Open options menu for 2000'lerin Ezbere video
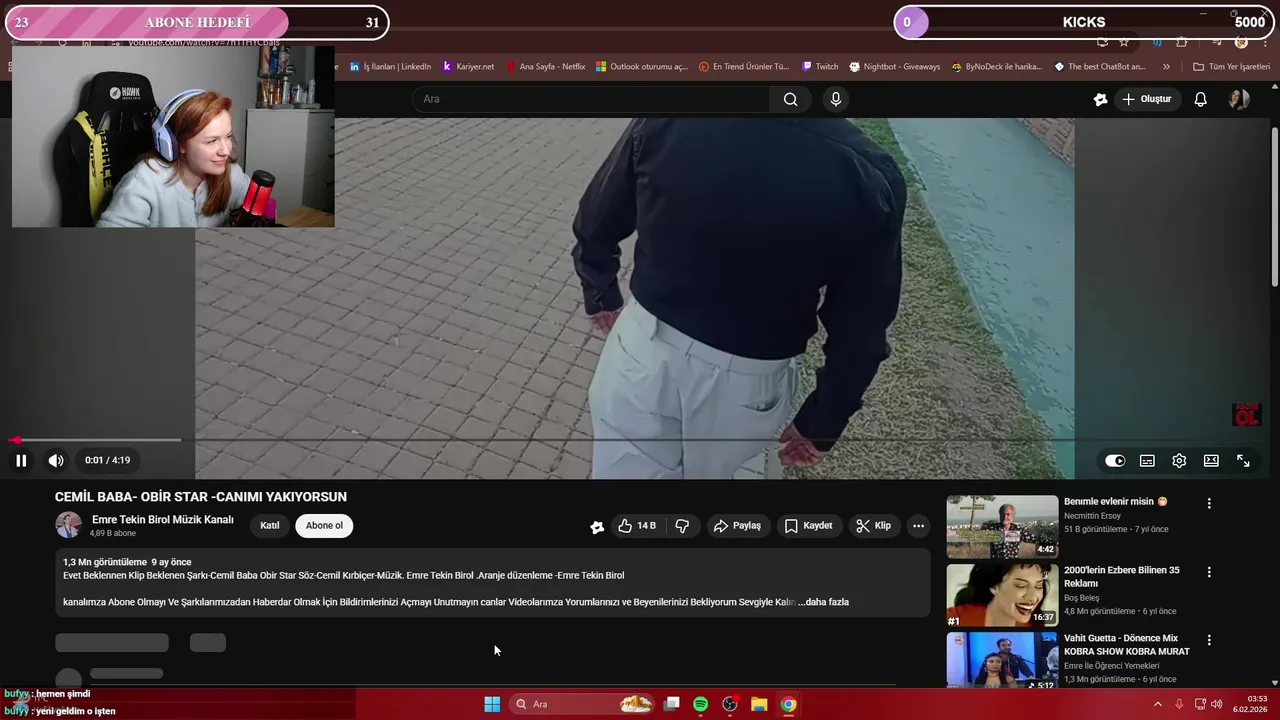 (x=1209, y=572)
